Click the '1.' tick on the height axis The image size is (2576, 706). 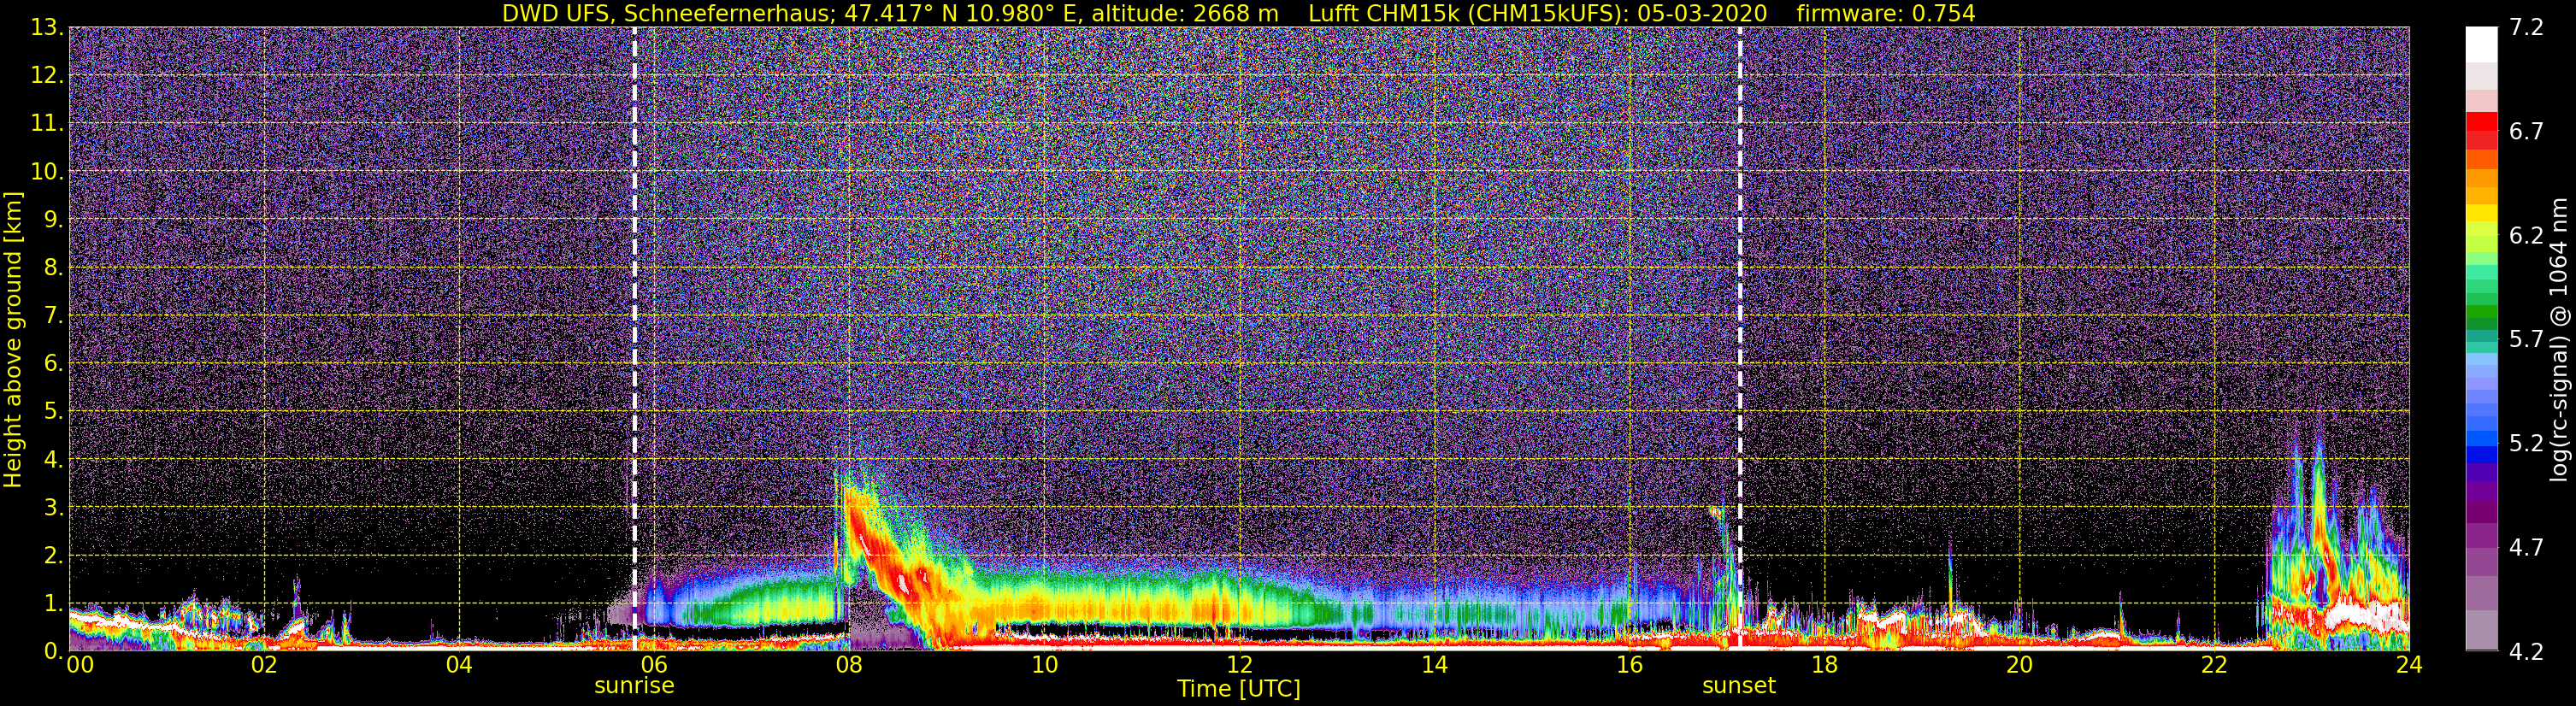53,603
